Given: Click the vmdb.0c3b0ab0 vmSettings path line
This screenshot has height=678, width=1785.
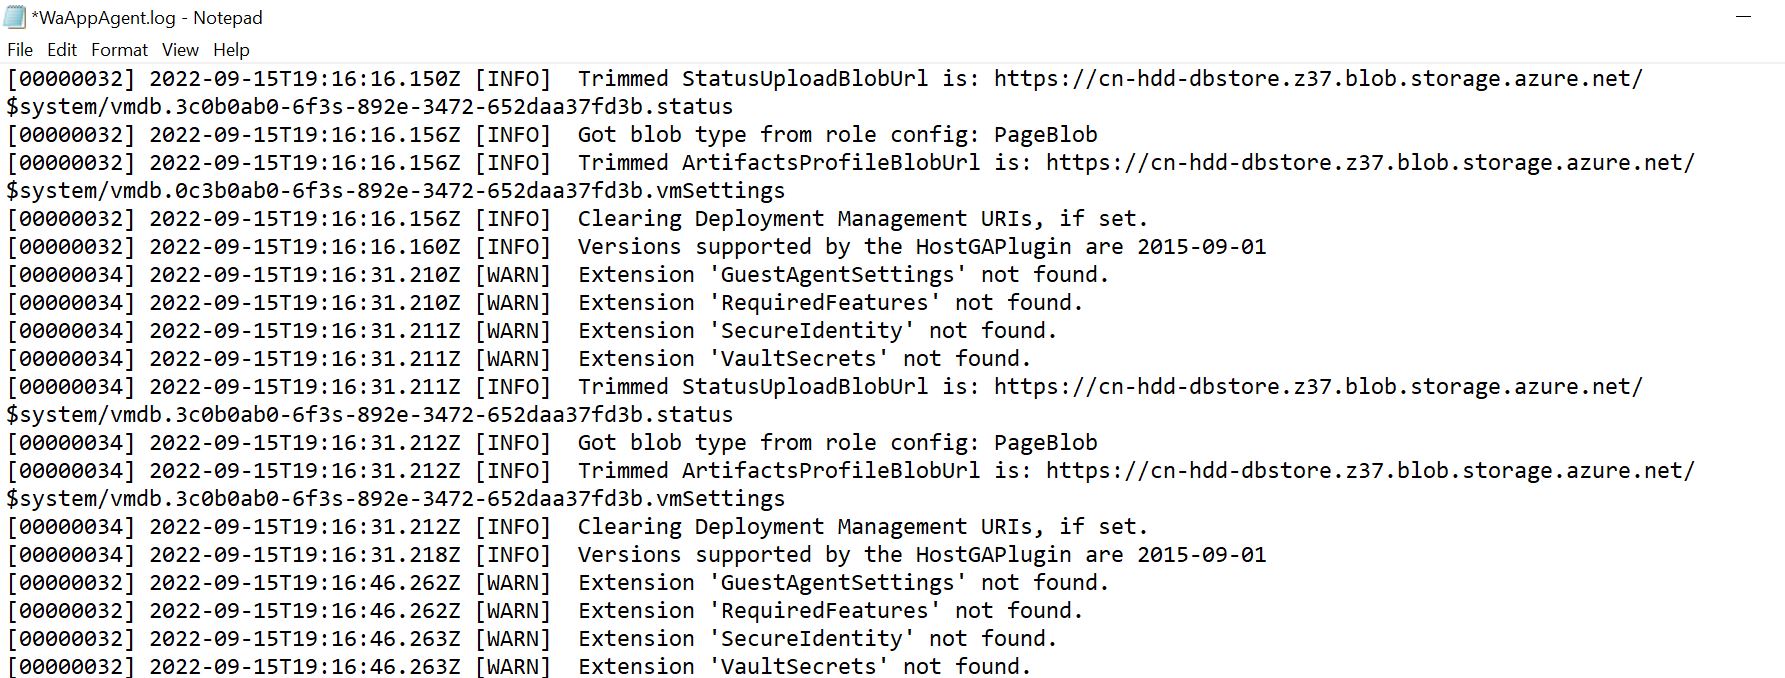Looking at the screenshot, I should (396, 190).
